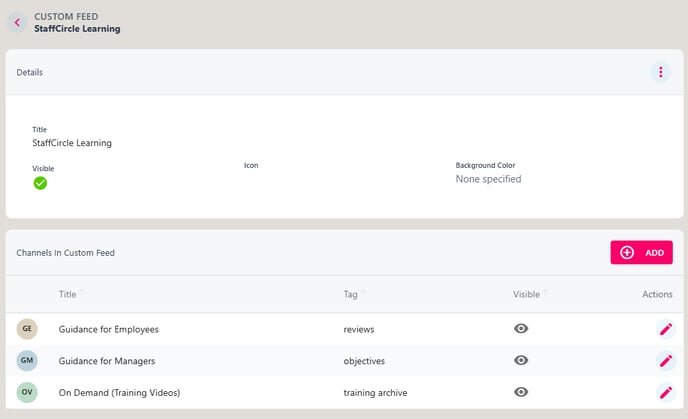Add a channel with the ADD button

point(641,252)
